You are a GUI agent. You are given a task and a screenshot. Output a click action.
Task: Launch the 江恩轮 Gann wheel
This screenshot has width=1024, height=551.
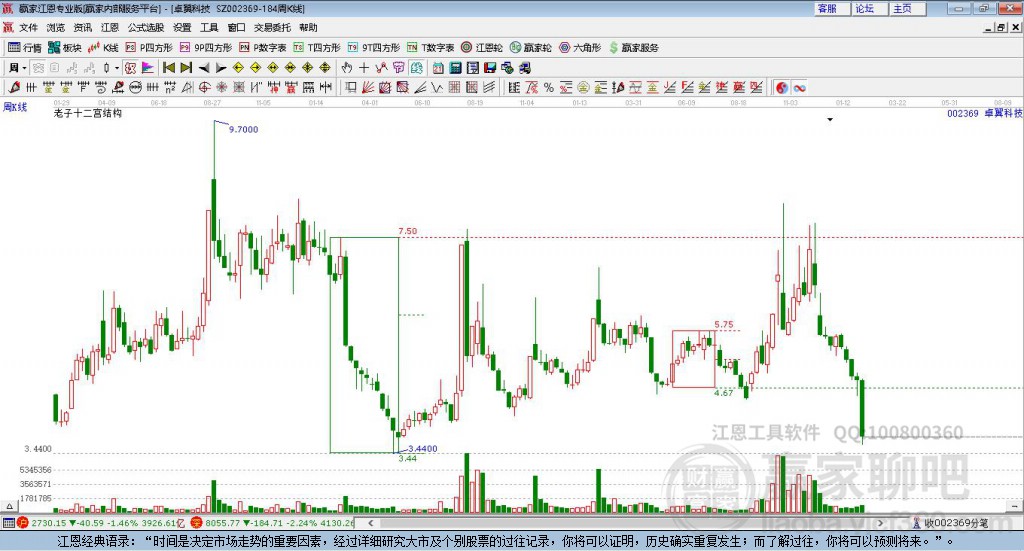(482, 48)
